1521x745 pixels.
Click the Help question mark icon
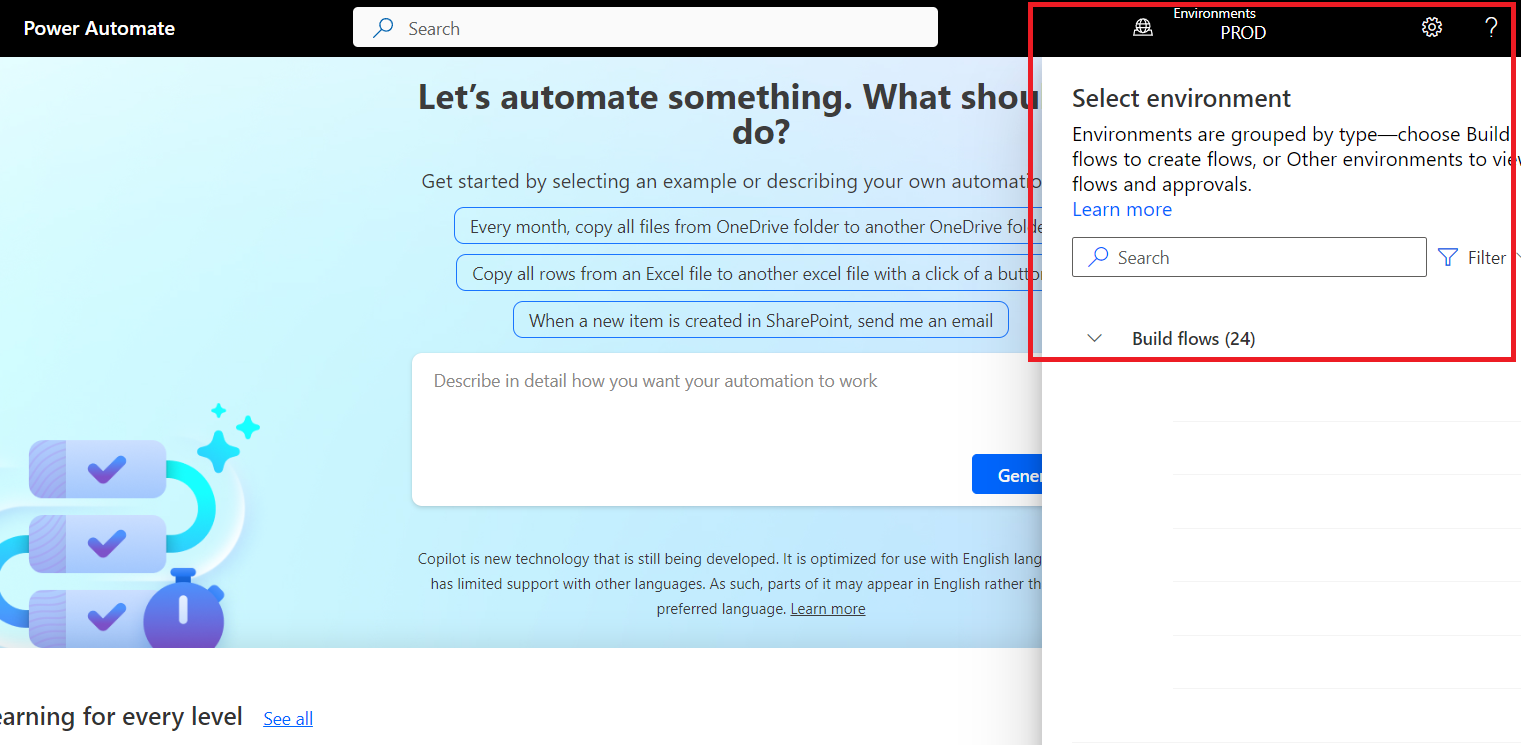1490,27
